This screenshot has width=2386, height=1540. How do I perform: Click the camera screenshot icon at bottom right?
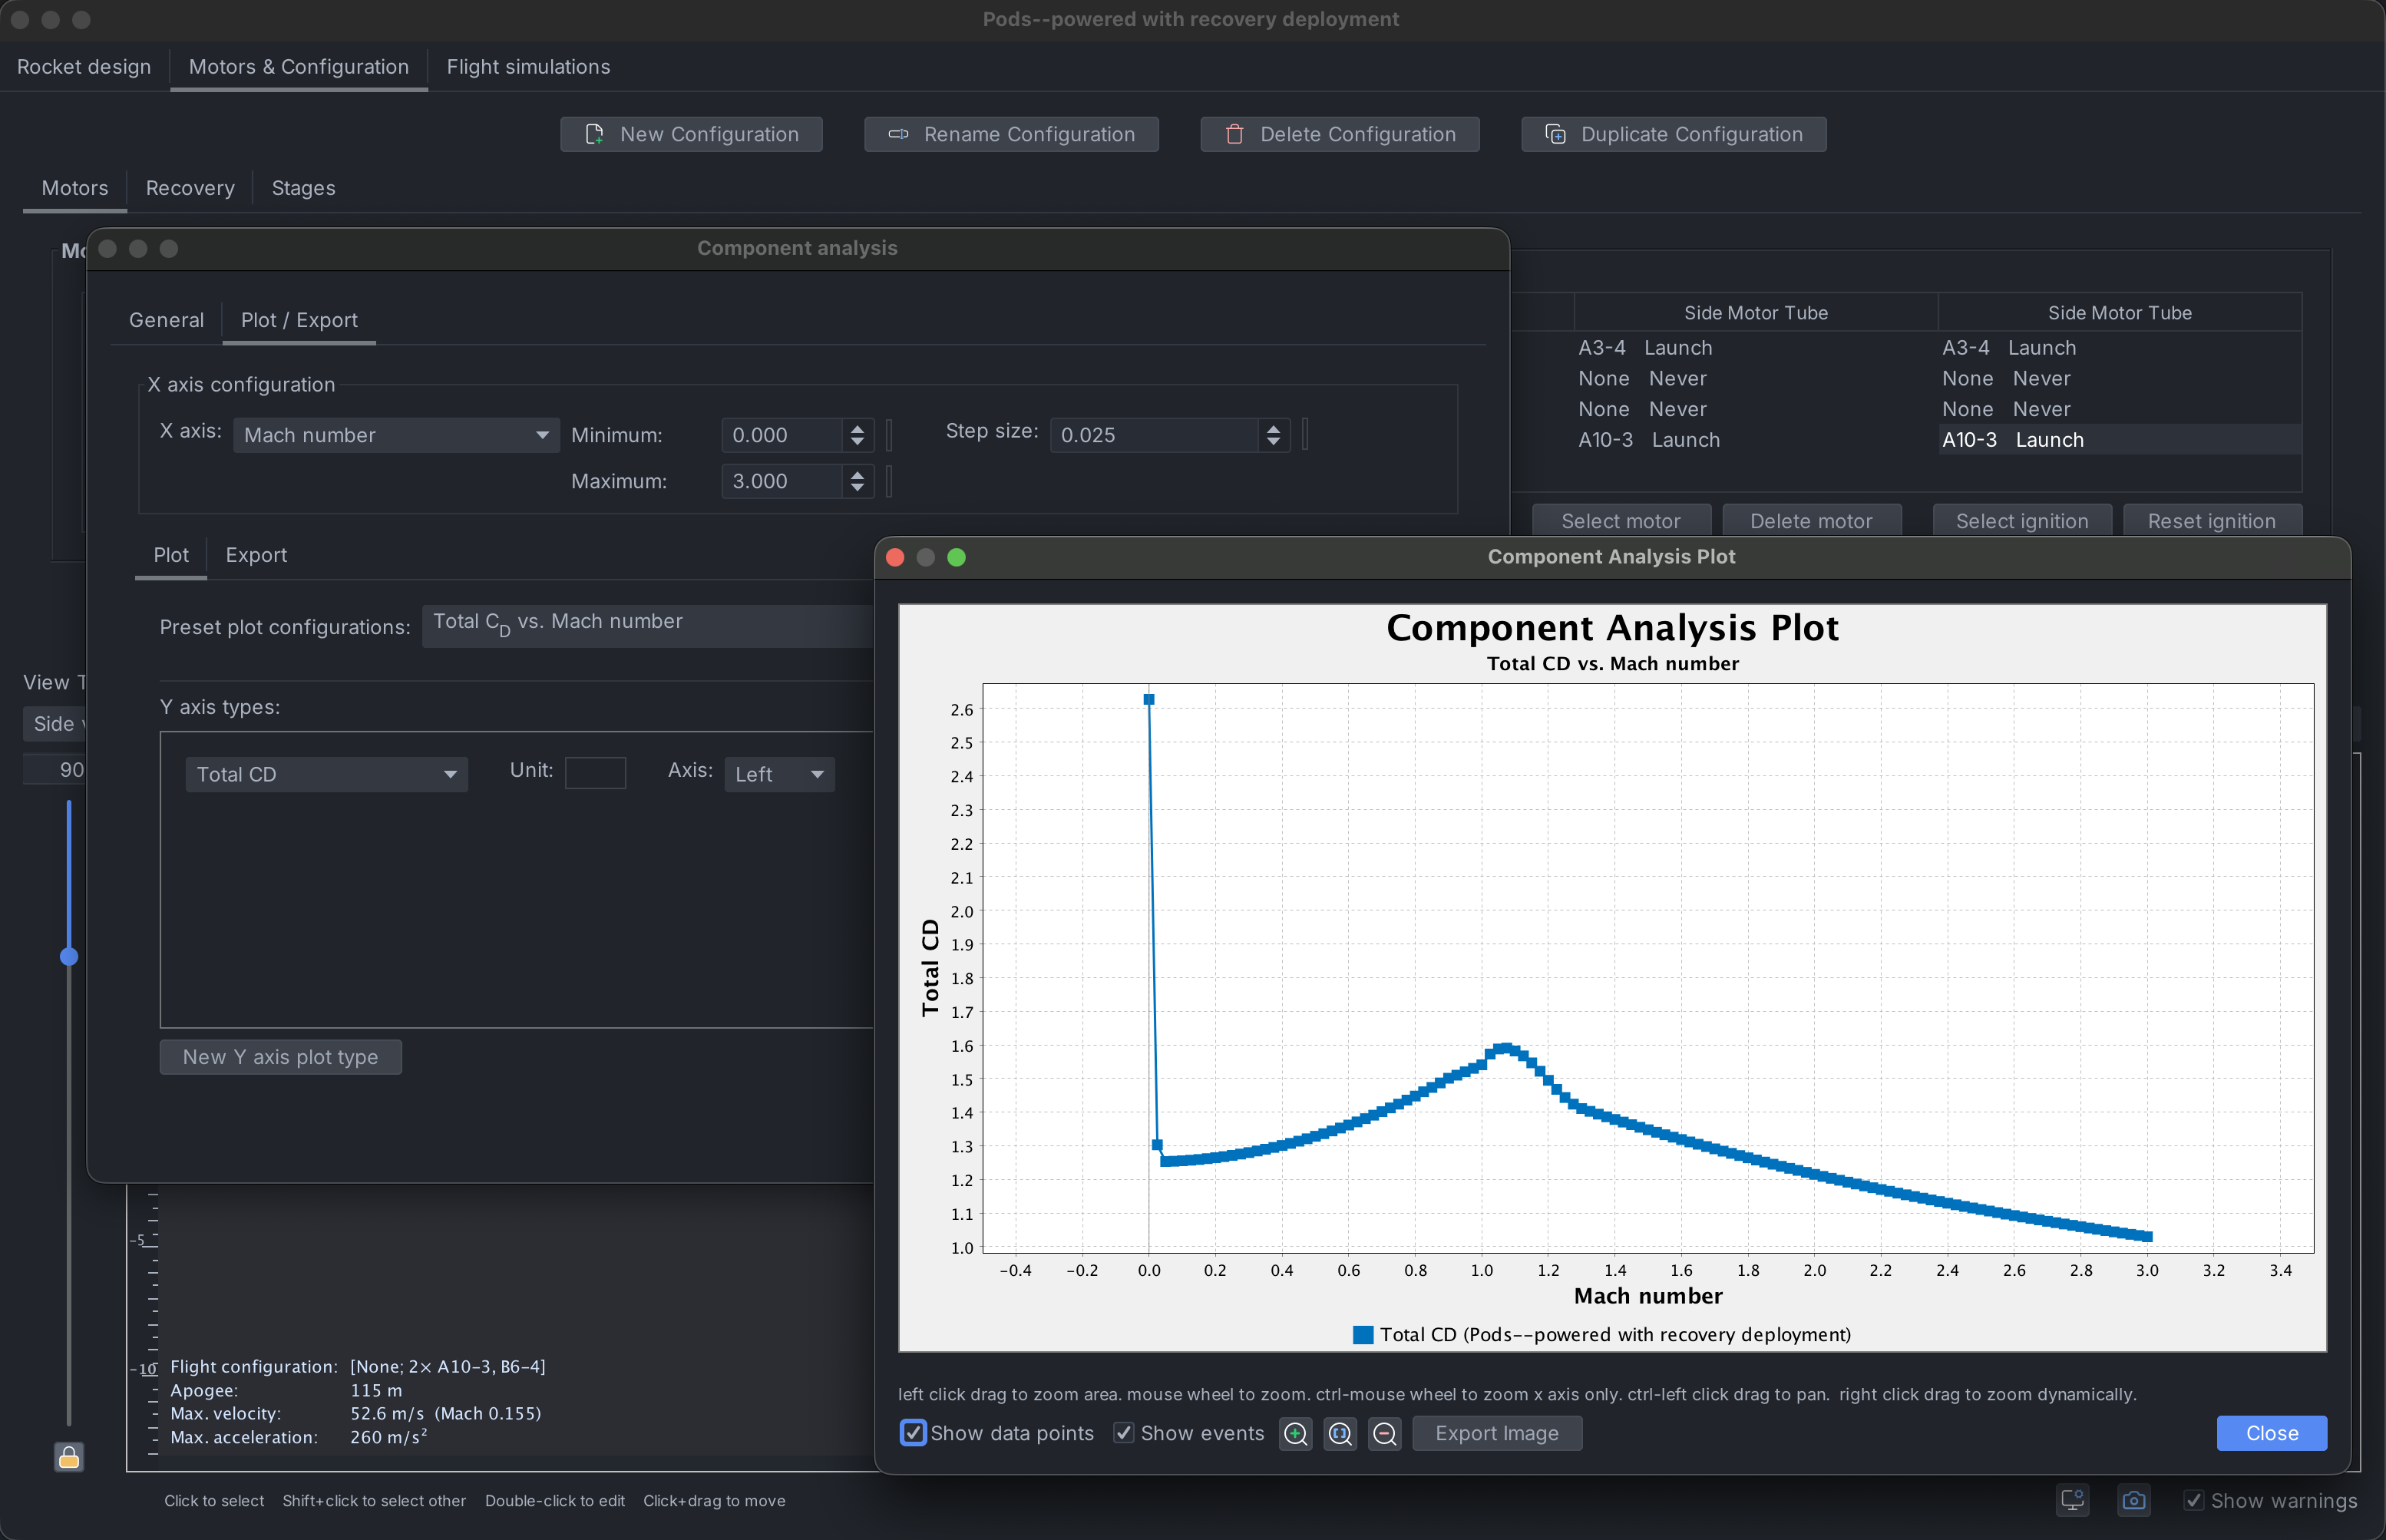click(2134, 1500)
